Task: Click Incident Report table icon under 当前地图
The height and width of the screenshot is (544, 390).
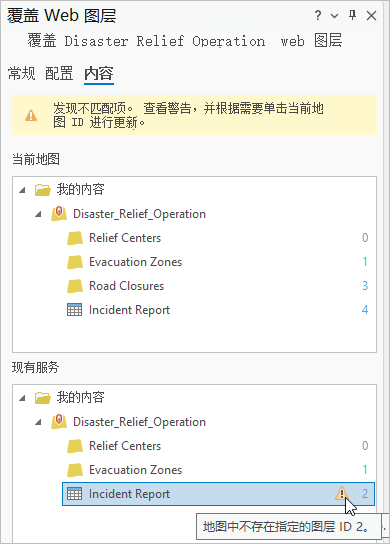Action: [x=74, y=309]
